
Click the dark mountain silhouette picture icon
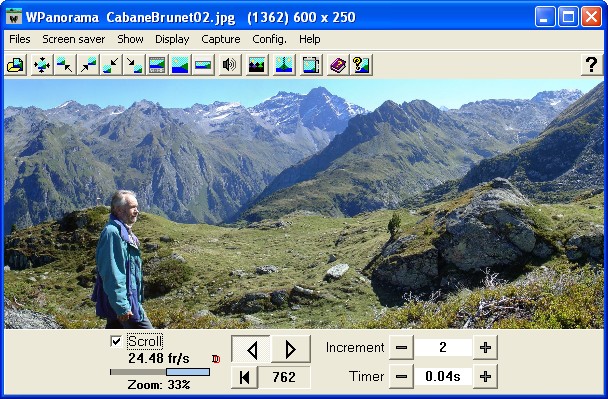coord(257,64)
